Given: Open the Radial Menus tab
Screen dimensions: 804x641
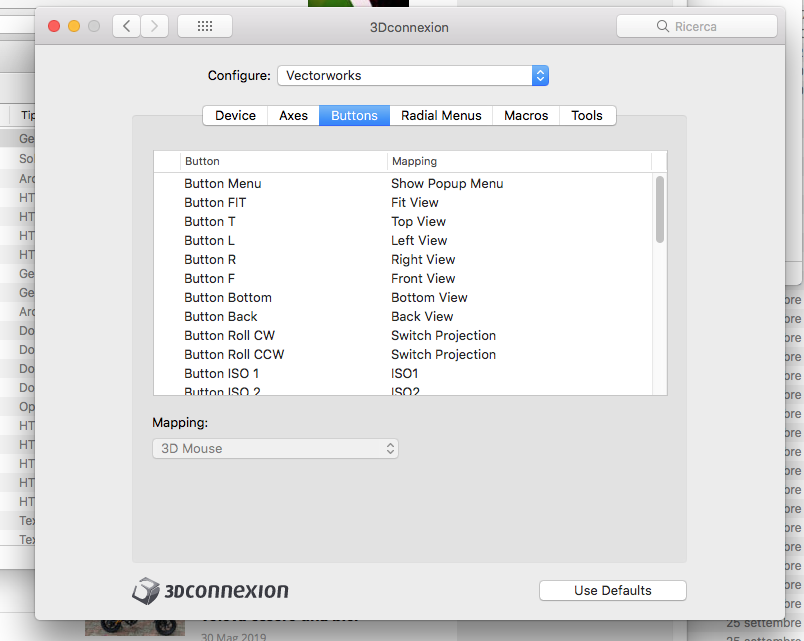Looking at the screenshot, I should point(441,116).
